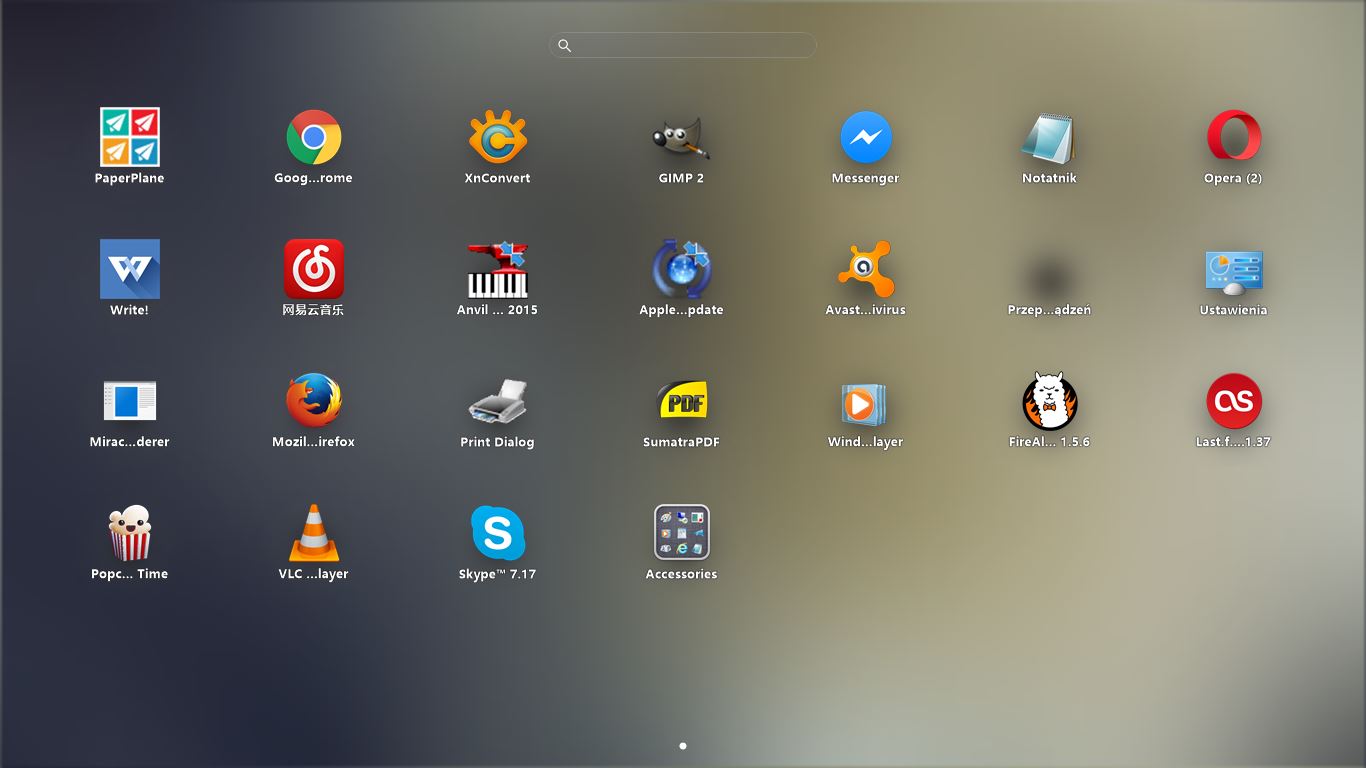Open the Opera (2) browser icon
This screenshot has height=768, width=1366.
[1233, 136]
